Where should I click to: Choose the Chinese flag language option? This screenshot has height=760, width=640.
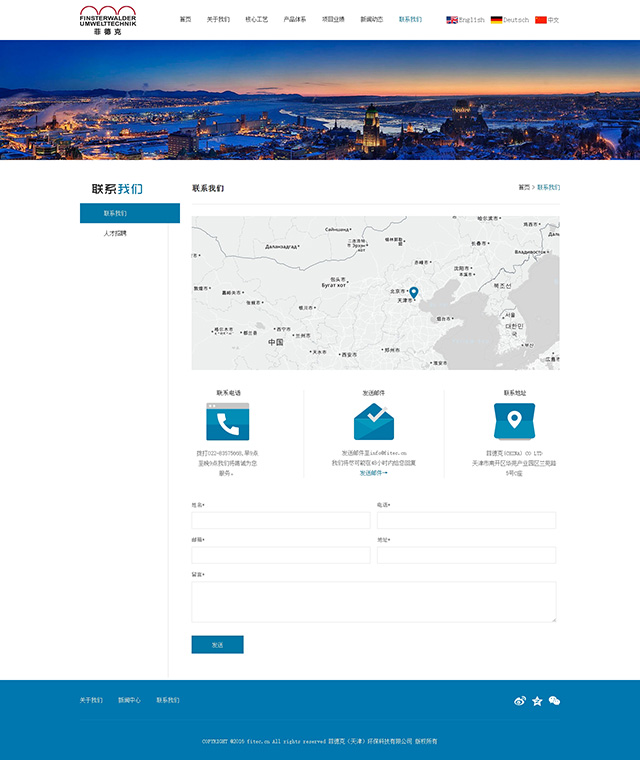pyautogui.click(x=541, y=20)
